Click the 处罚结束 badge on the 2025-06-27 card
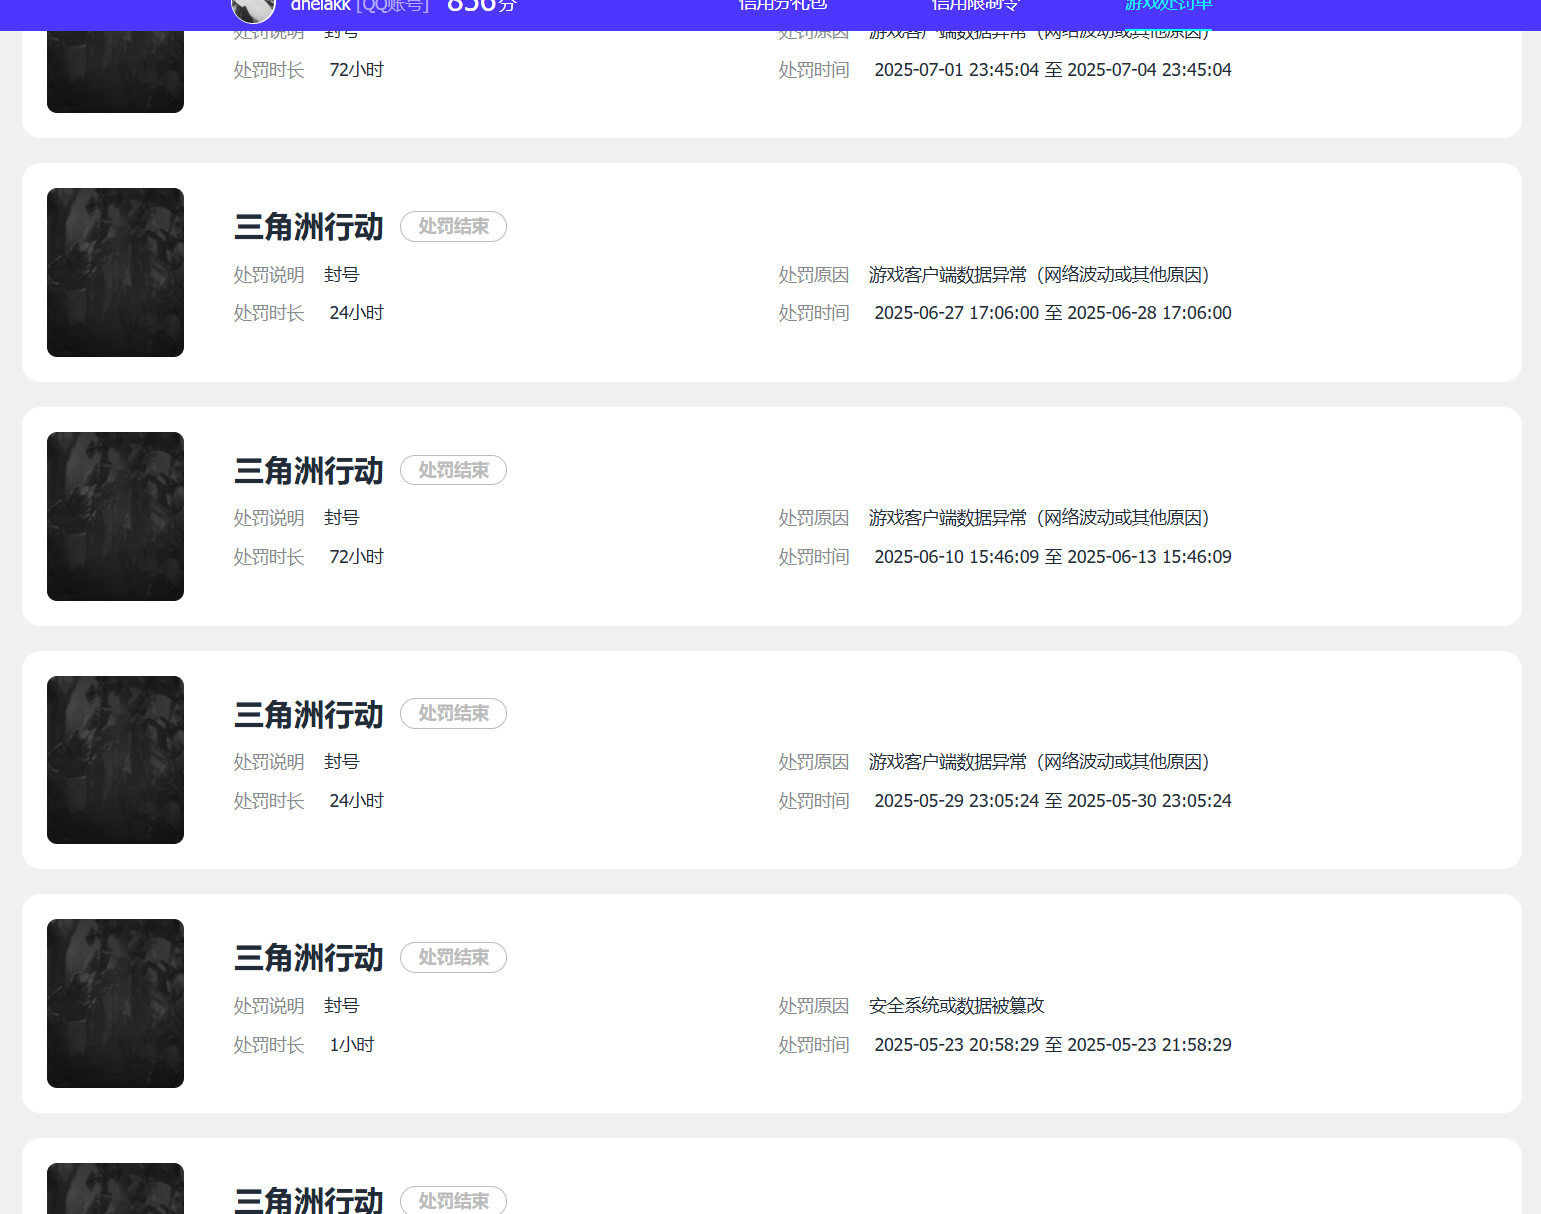The width and height of the screenshot is (1541, 1214). click(x=453, y=227)
